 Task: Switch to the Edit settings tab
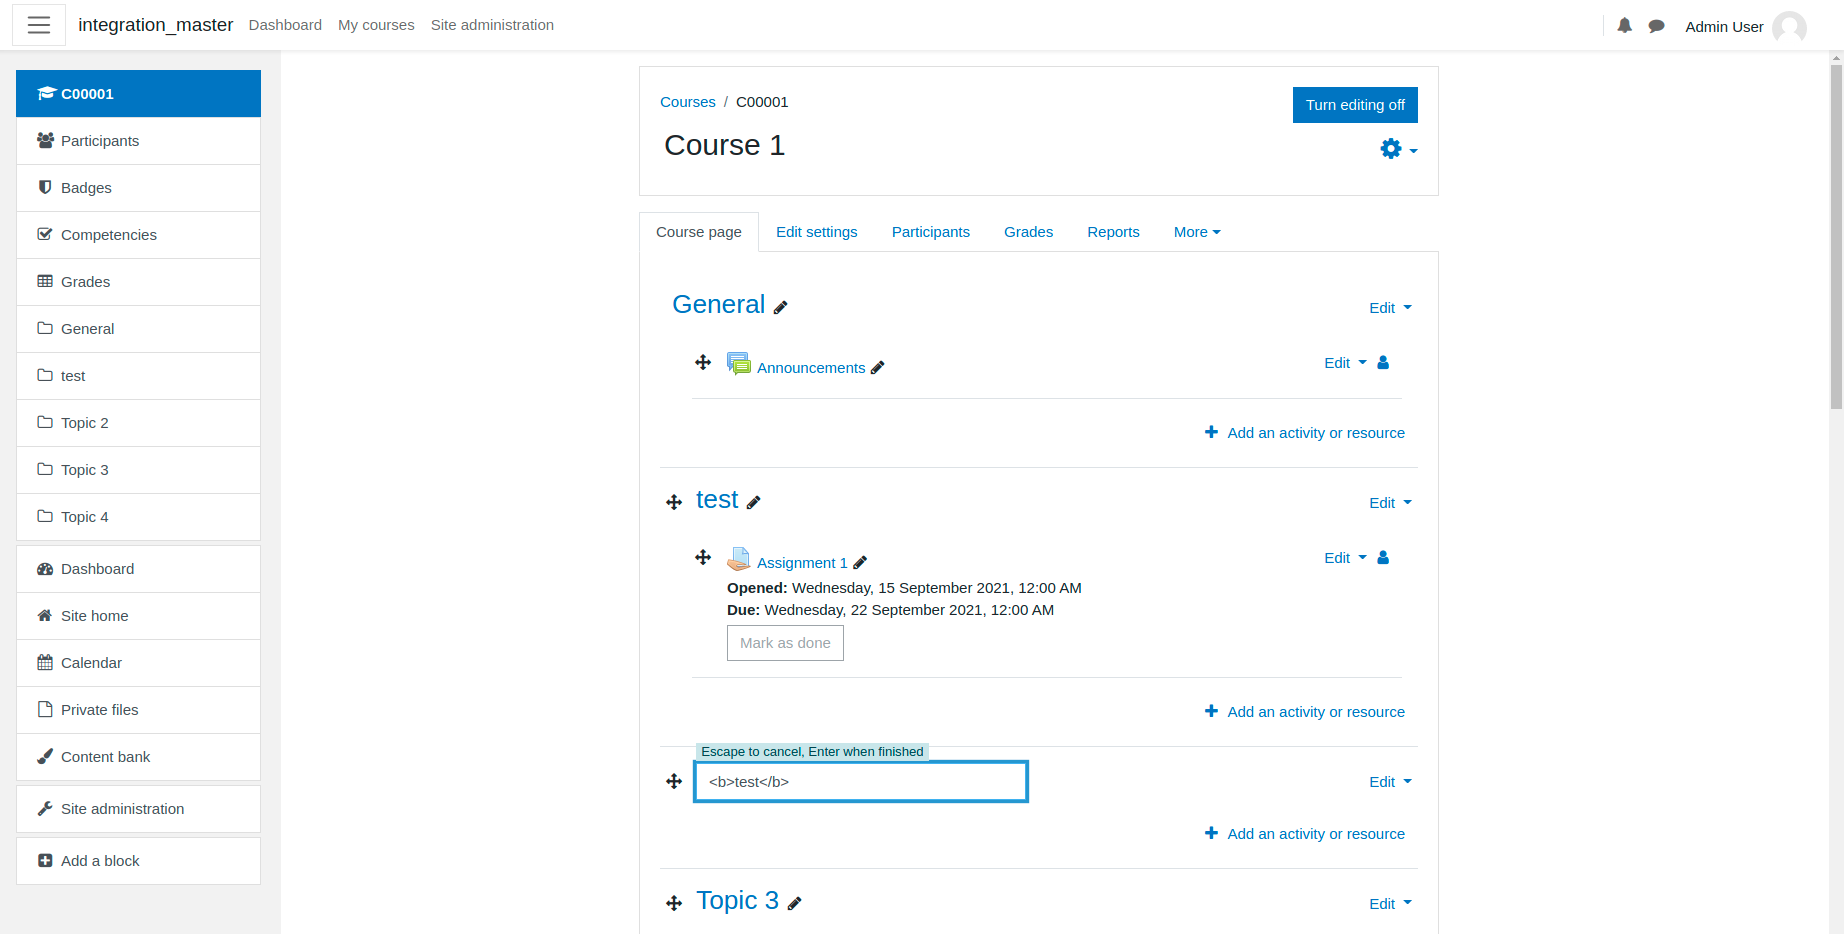pos(817,232)
